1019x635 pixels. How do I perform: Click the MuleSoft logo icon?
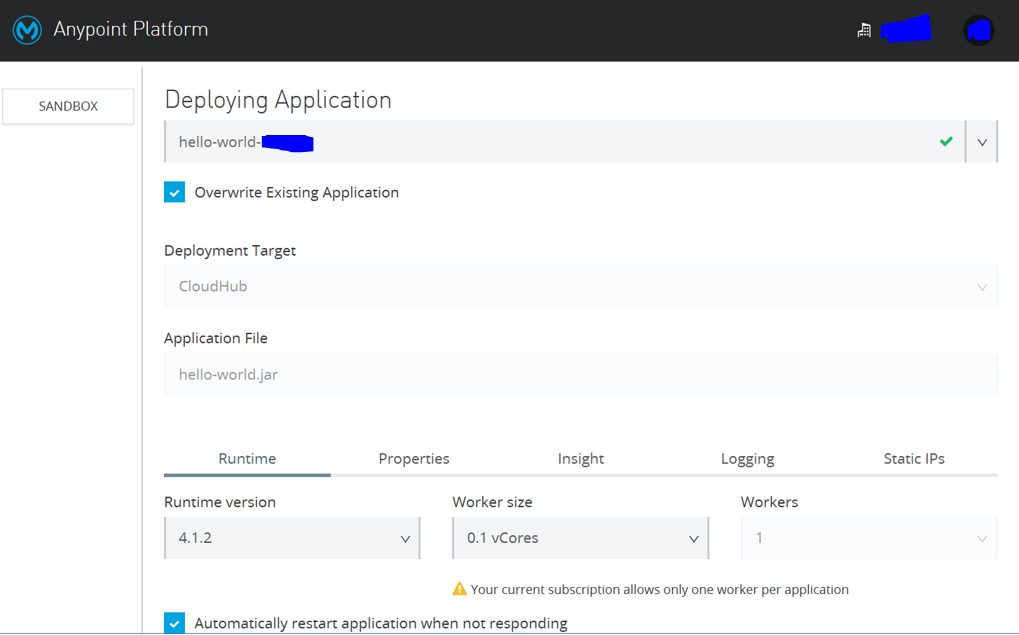point(27,30)
